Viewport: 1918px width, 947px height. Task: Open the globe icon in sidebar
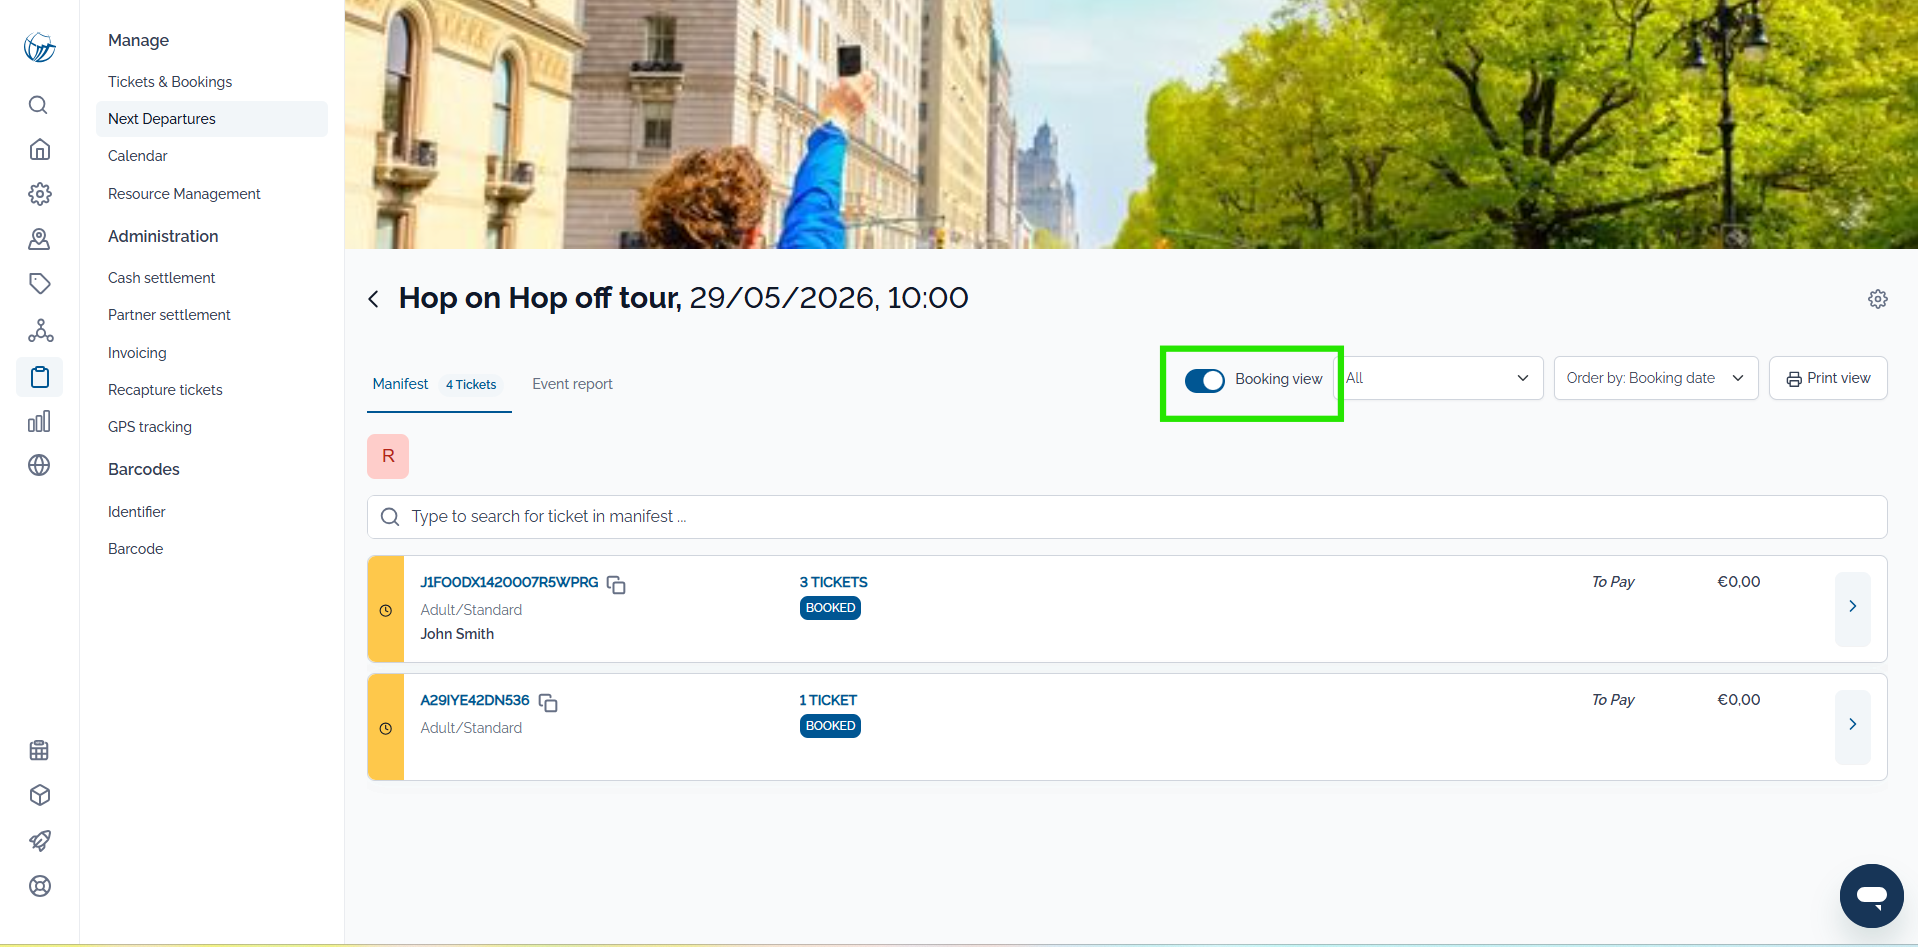[x=40, y=465]
